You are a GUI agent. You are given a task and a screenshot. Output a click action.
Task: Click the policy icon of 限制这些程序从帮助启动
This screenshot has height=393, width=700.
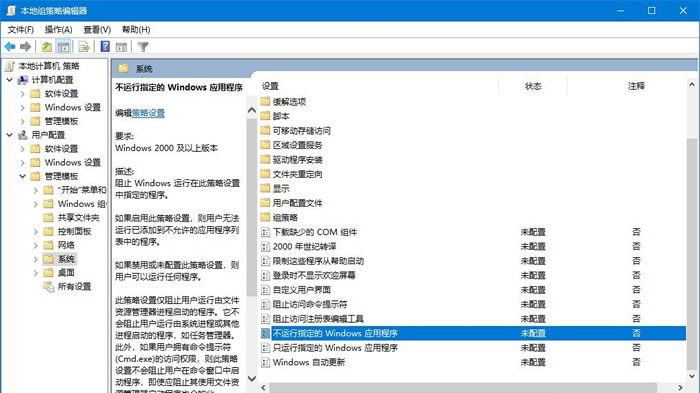(x=266, y=261)
